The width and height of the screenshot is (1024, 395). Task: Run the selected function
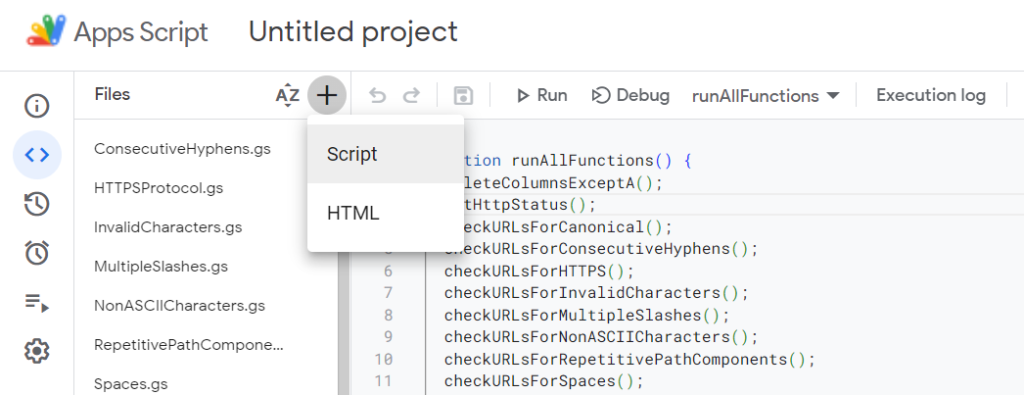click(x=541, y=95)
